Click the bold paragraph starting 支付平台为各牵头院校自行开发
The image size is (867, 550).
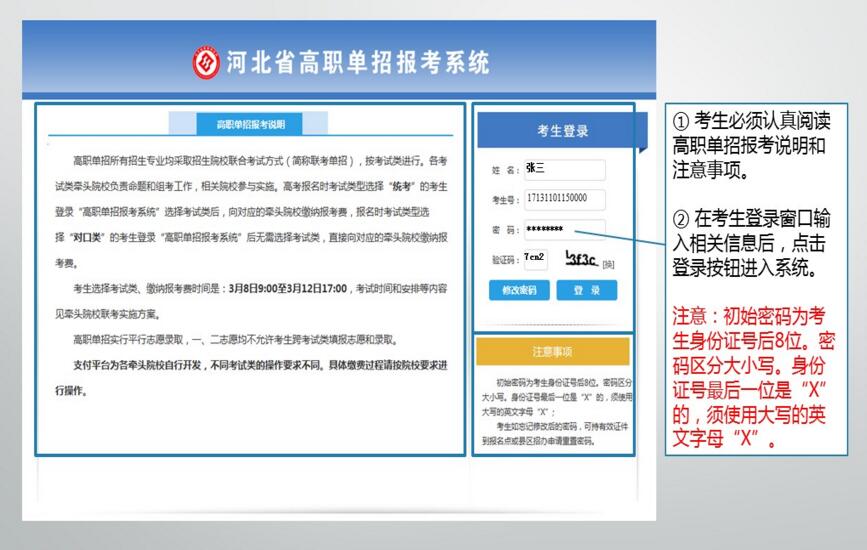[251, 378]
